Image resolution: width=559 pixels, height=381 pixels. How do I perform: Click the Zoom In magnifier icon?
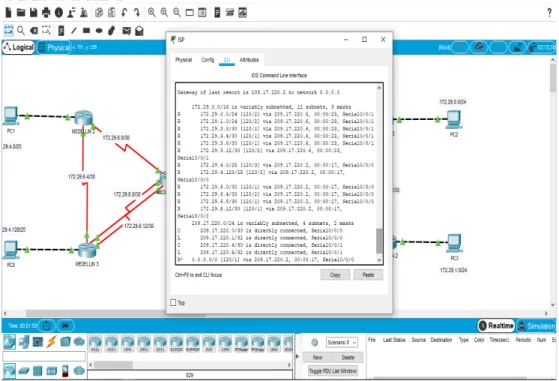click(152, 13)
